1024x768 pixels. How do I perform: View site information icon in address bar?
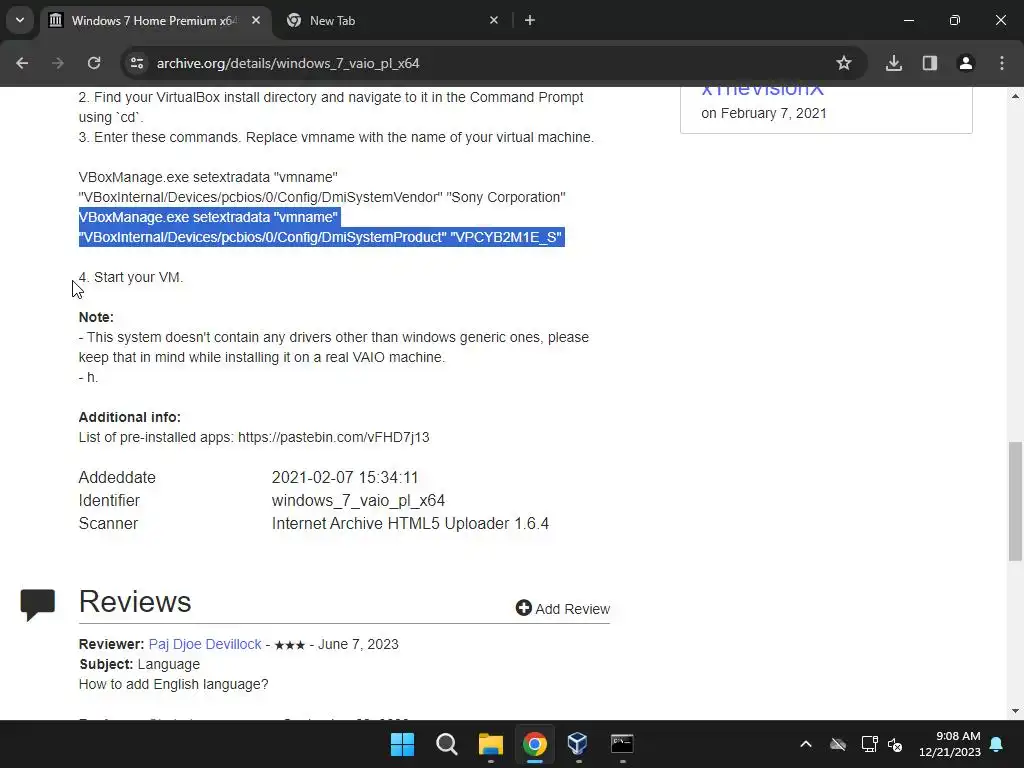click(136, 63)
